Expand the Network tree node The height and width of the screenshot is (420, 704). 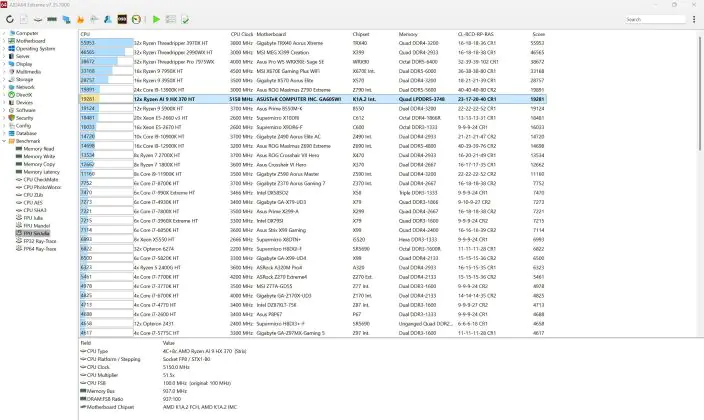point(4,87)
